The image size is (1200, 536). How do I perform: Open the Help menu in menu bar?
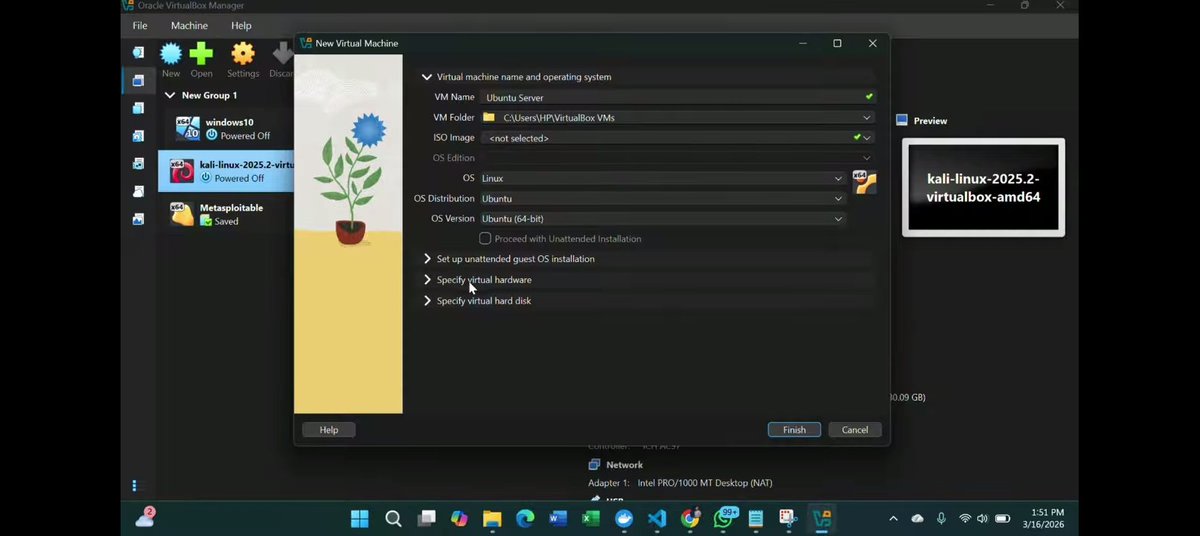coord(242,25)
